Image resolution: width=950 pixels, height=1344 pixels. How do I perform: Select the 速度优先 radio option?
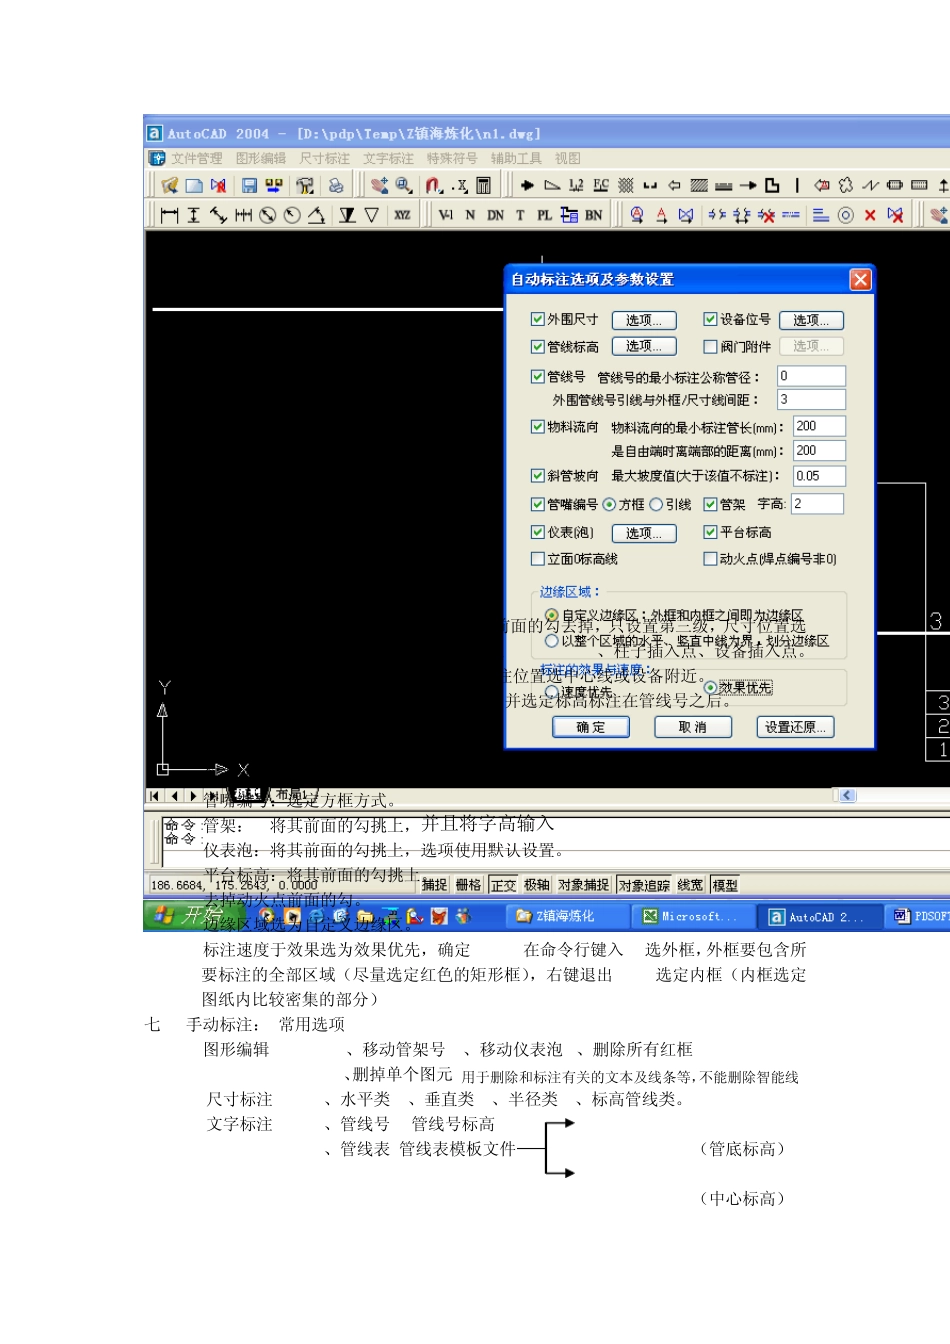(x=551, y=691)
